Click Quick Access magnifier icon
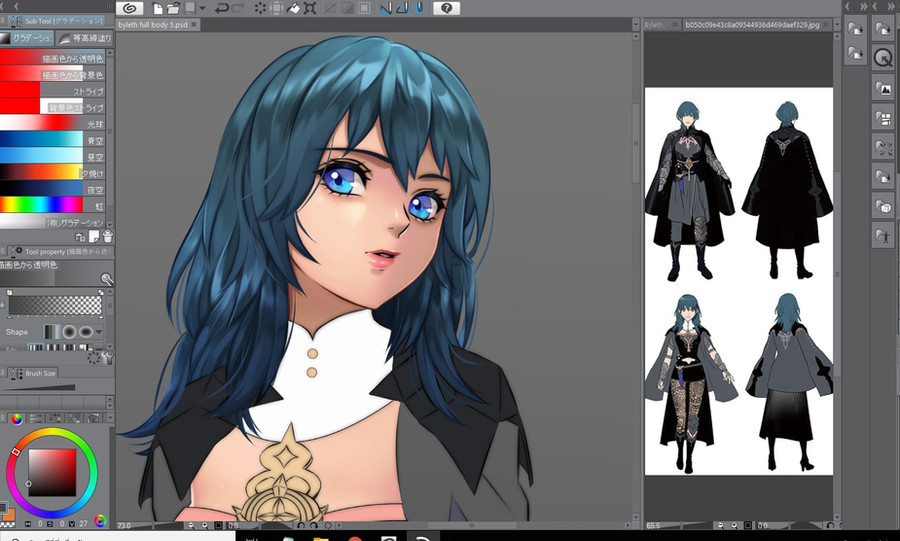Viewport: 900px width, 541px height. point(883,58)
